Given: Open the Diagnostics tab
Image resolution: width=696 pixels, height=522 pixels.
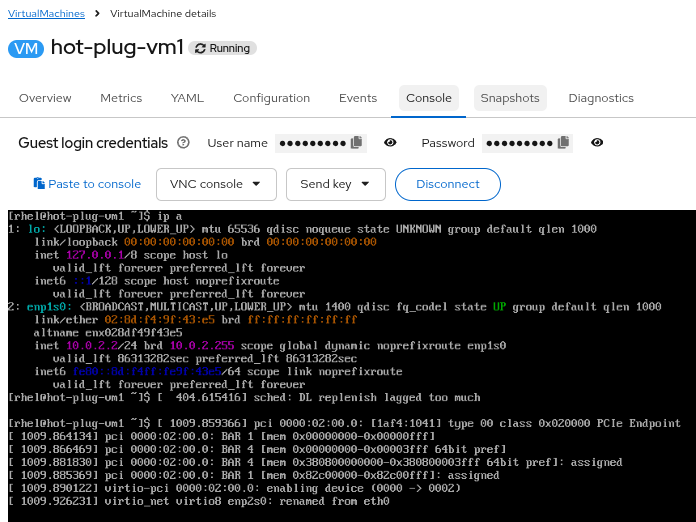Looking at the screenshot, I should point(601,98).
